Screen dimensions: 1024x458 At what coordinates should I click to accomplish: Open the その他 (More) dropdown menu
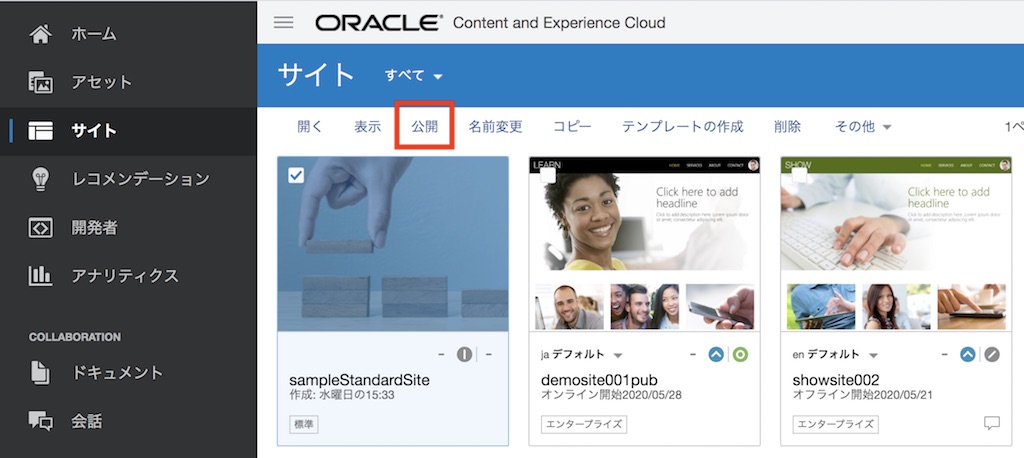coord(863,127)
